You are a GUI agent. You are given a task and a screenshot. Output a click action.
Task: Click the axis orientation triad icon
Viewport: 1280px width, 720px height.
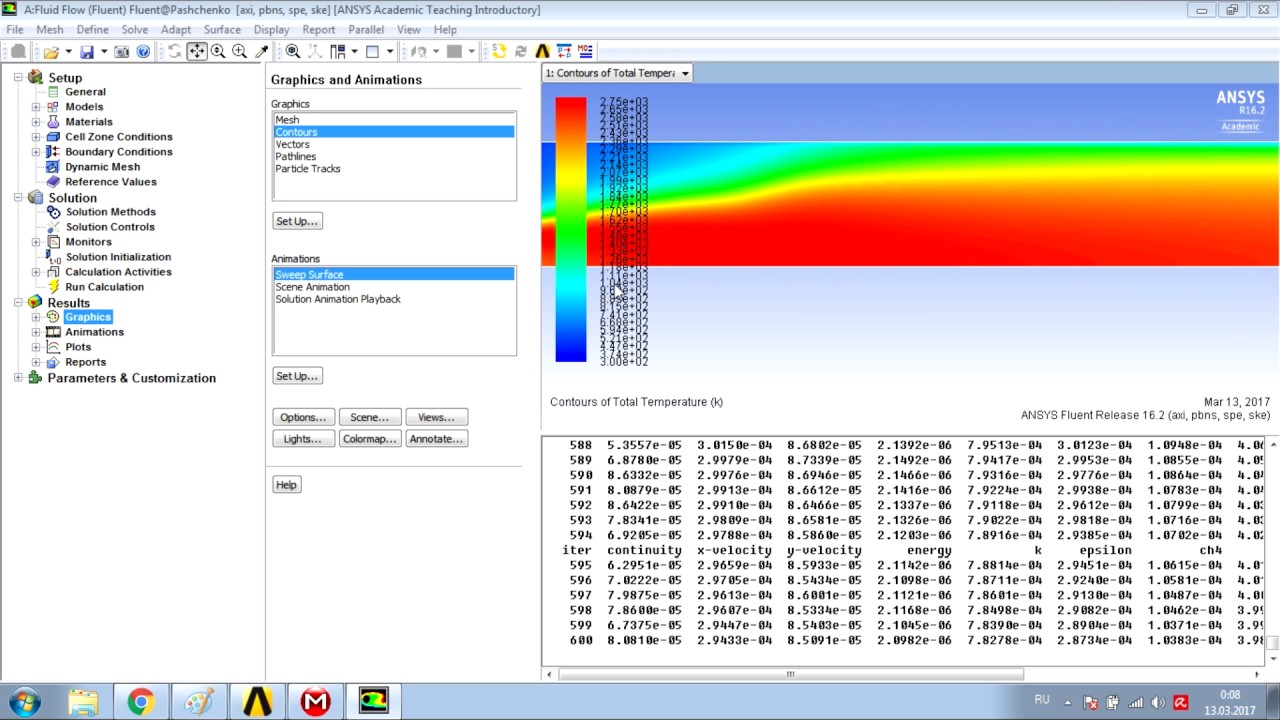pos(315,51)
